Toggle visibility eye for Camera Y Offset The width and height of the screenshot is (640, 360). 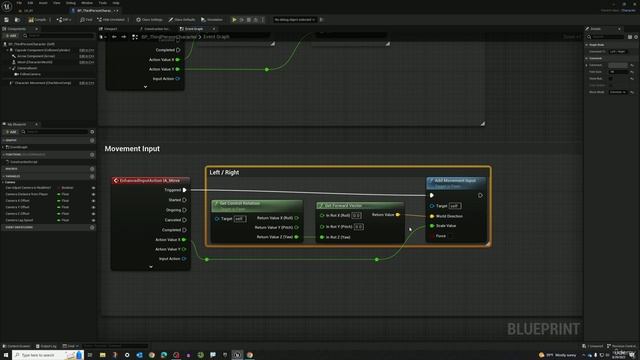[93, 207]
